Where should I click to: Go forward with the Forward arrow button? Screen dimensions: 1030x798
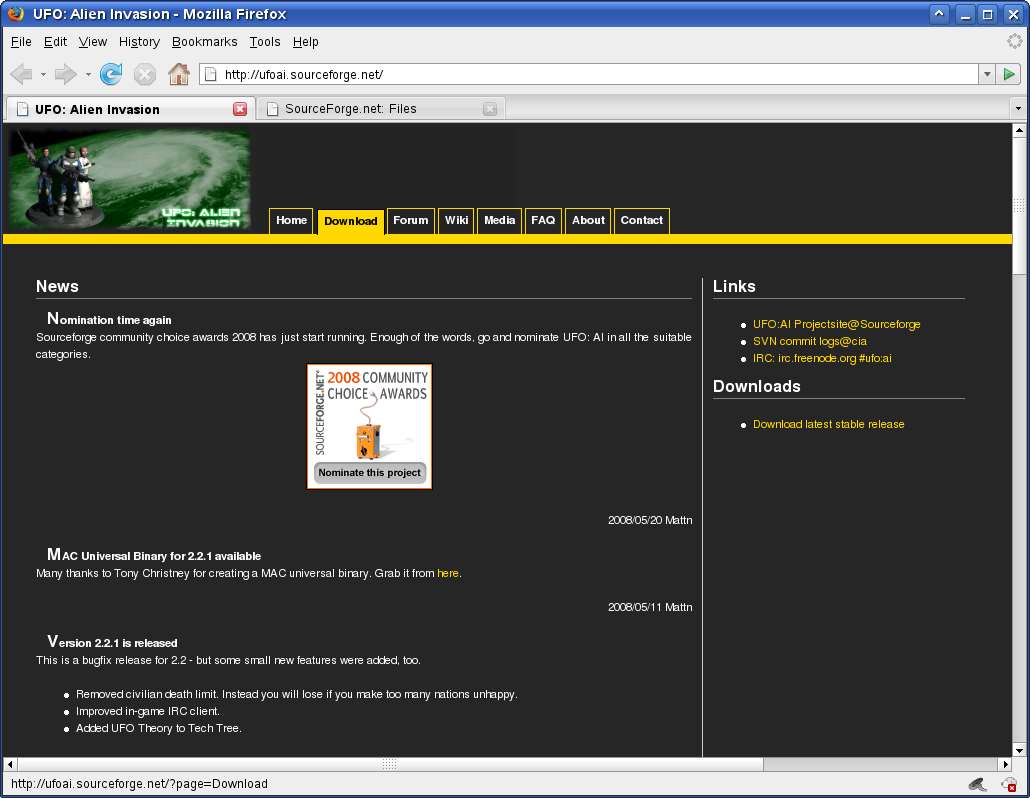[65, 74]
